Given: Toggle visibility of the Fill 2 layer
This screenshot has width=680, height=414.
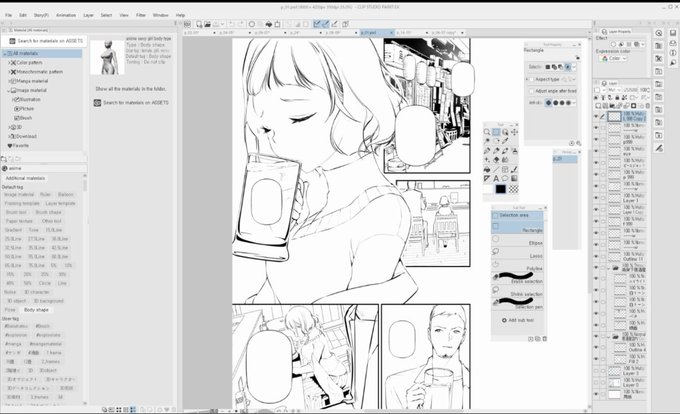Looking at the screenshot, I should click(596, 359).
